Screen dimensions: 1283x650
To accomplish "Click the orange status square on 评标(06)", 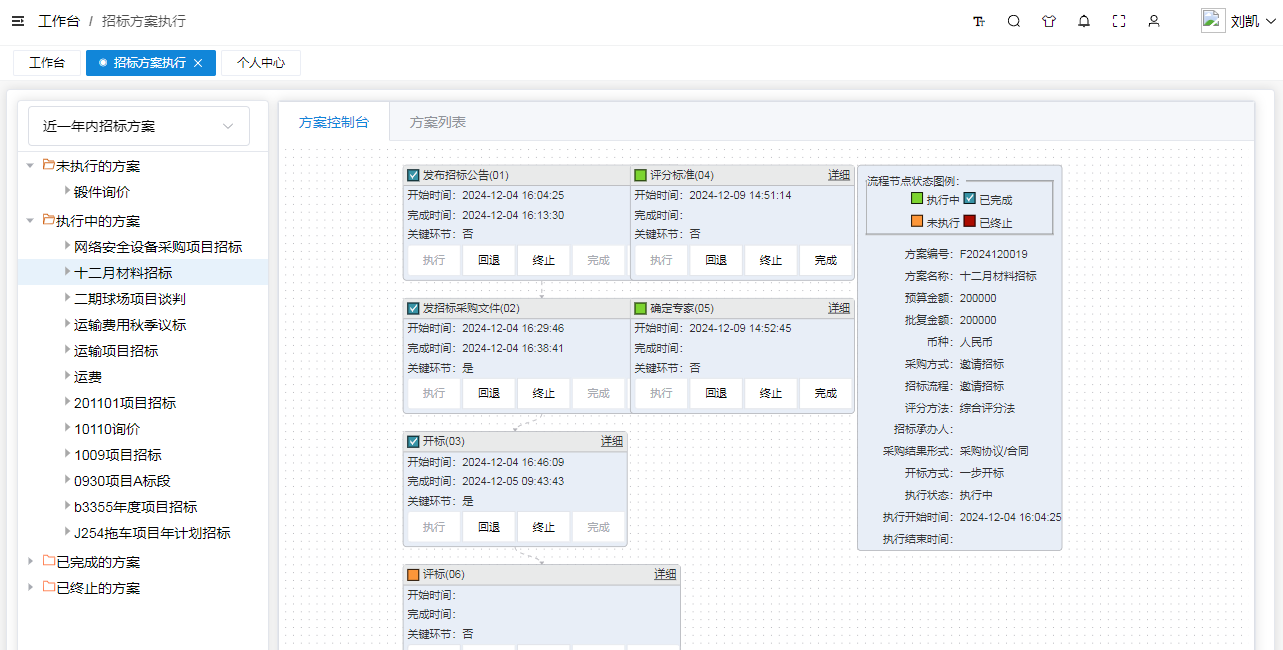I will pos(413,574).
